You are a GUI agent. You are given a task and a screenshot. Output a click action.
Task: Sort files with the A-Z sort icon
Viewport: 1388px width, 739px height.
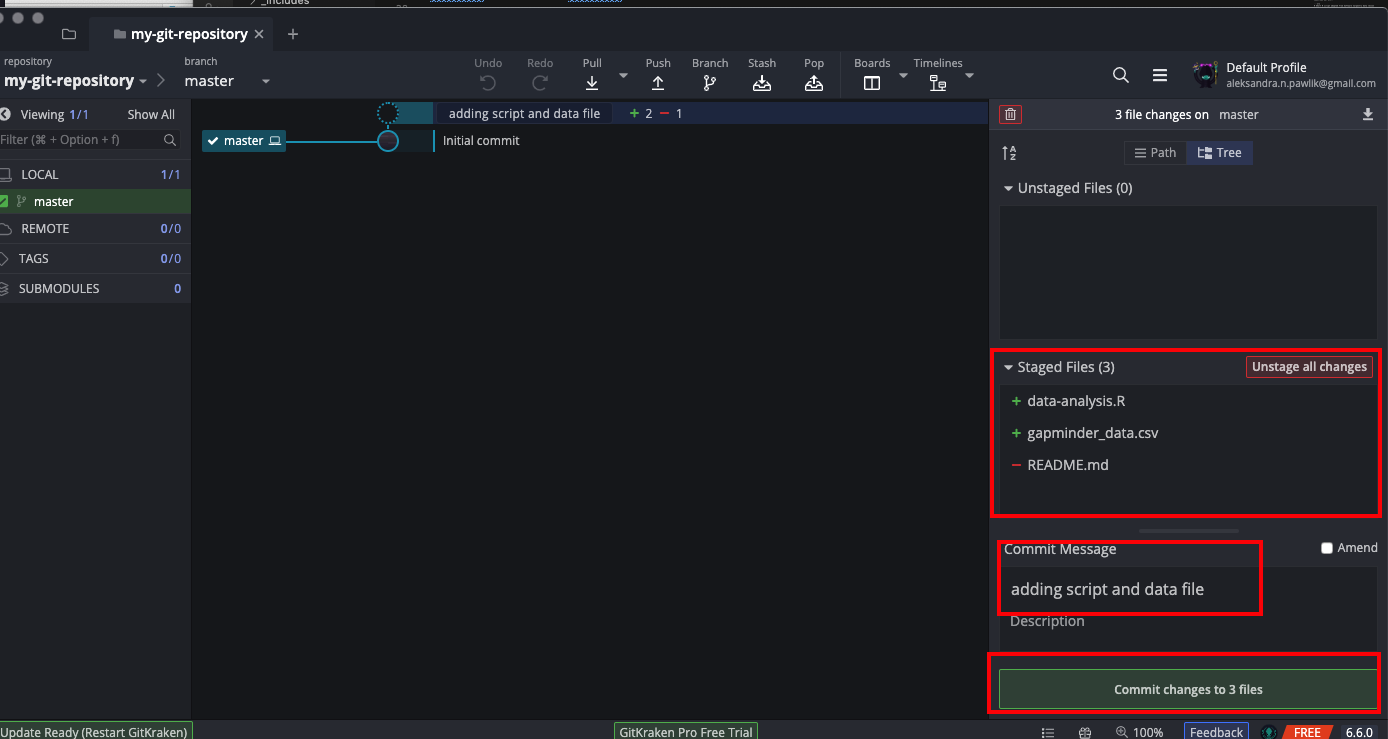(x=1009, y=153)
